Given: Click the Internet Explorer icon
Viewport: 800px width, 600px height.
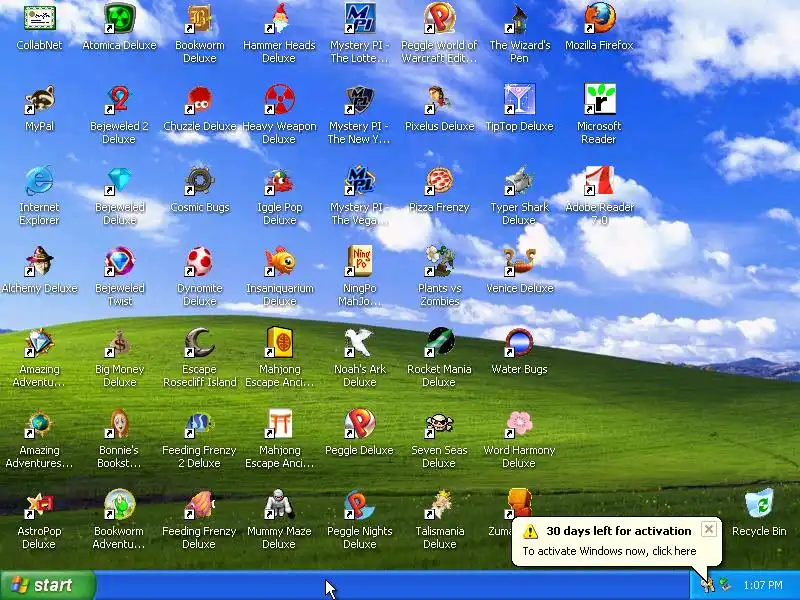Looking at the screenshot, I should tap(39, 180).
